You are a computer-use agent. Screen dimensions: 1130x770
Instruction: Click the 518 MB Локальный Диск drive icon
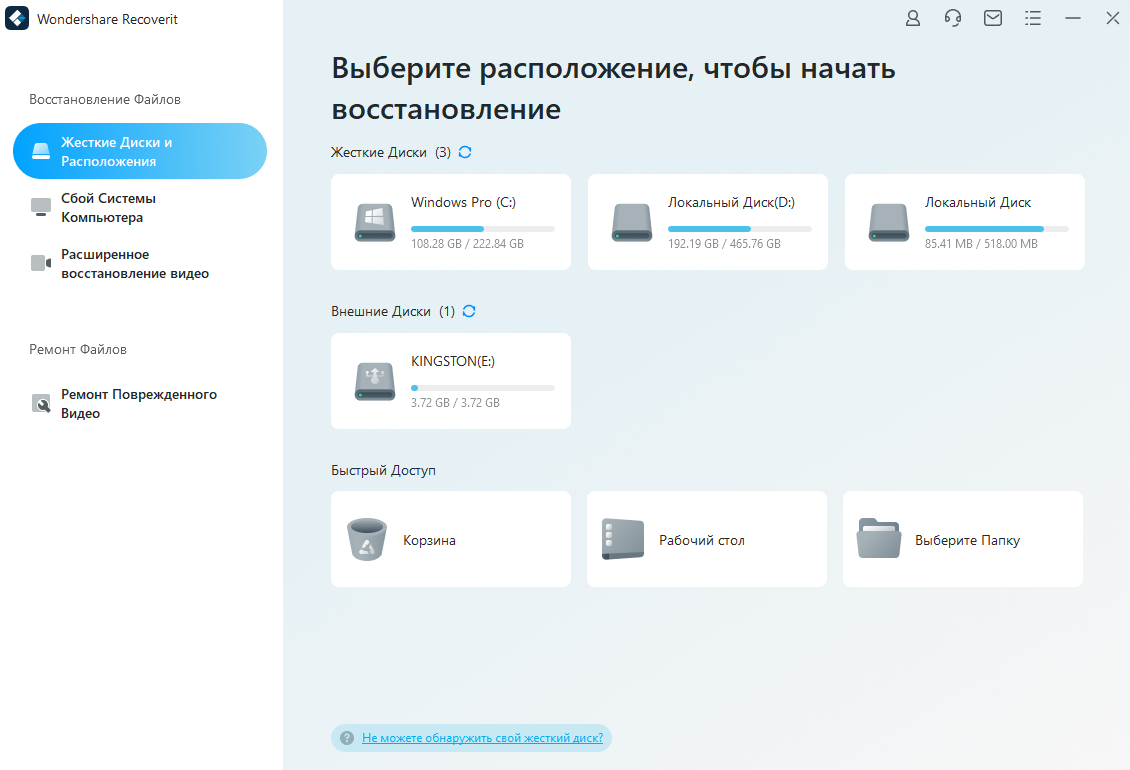pyautogui.click(x=889, y=222)
